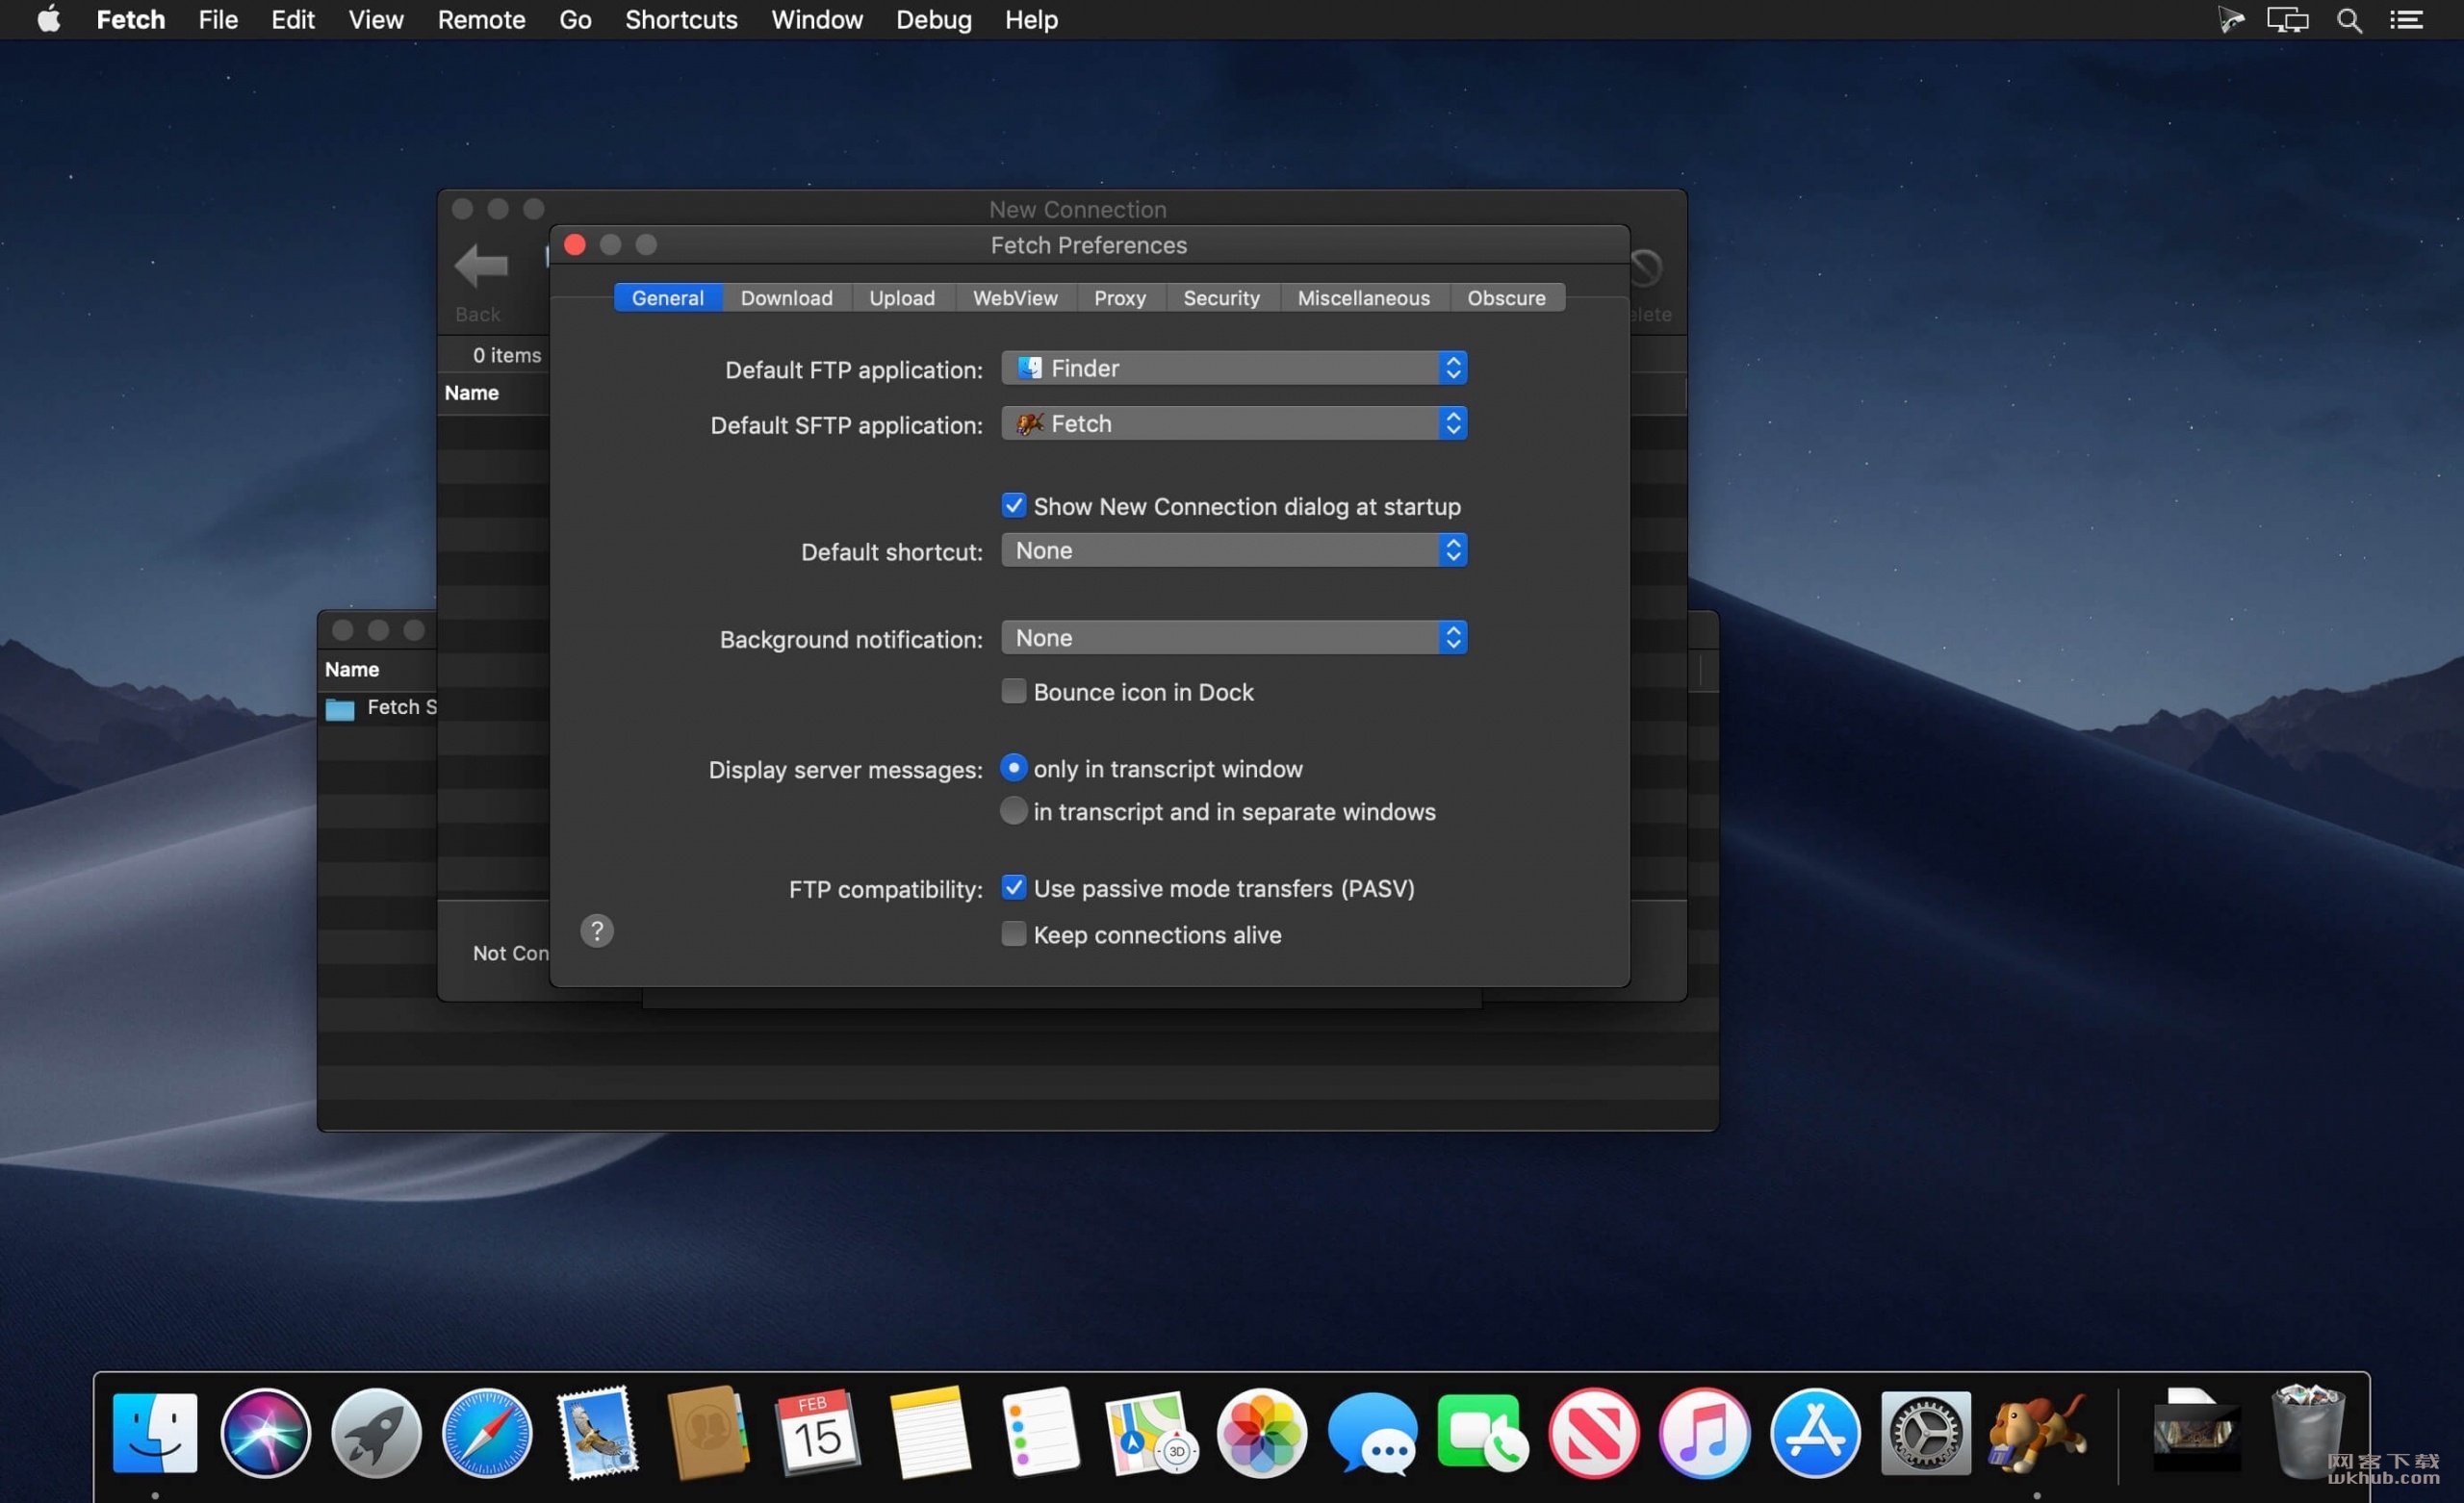The height and width of the screenshot is (1503, 2464).
Task: Open News app in Dock
Action: click(x=1594, y=1433)
